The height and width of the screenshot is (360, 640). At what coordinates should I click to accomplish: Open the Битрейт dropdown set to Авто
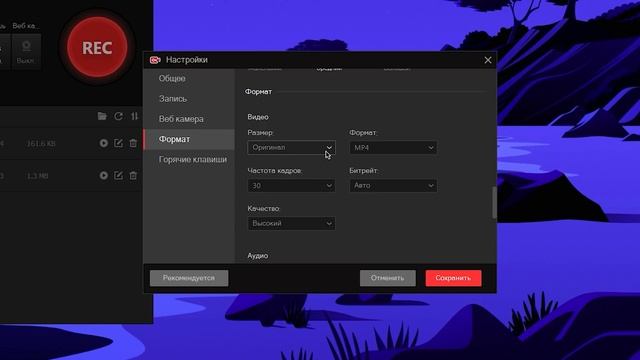pos(393,185)
